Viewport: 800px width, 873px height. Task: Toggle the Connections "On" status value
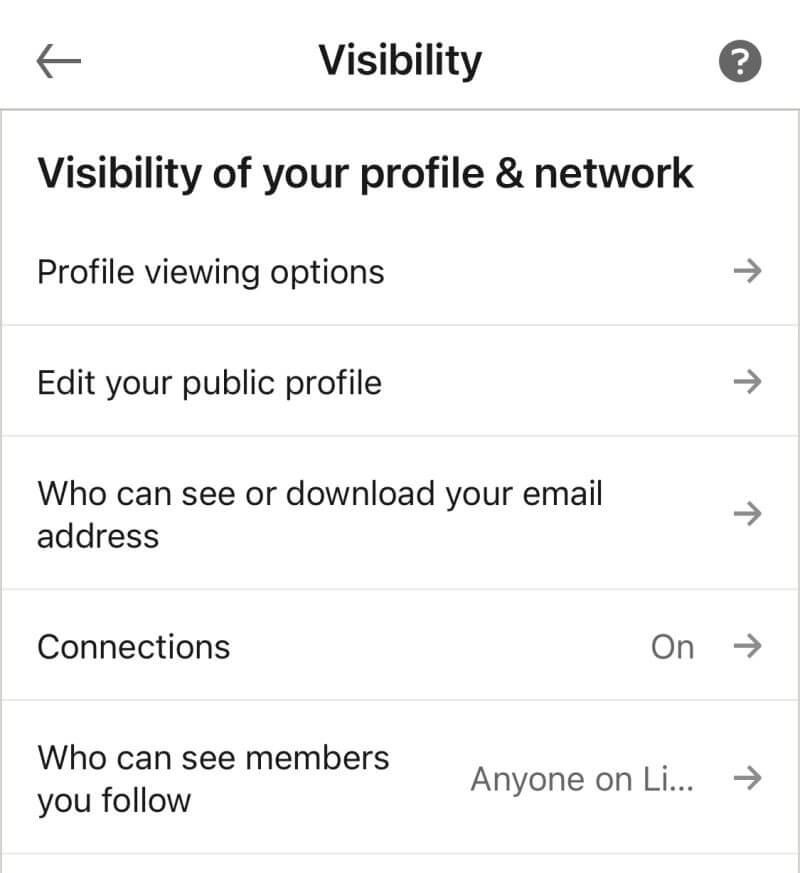[672, 647]
